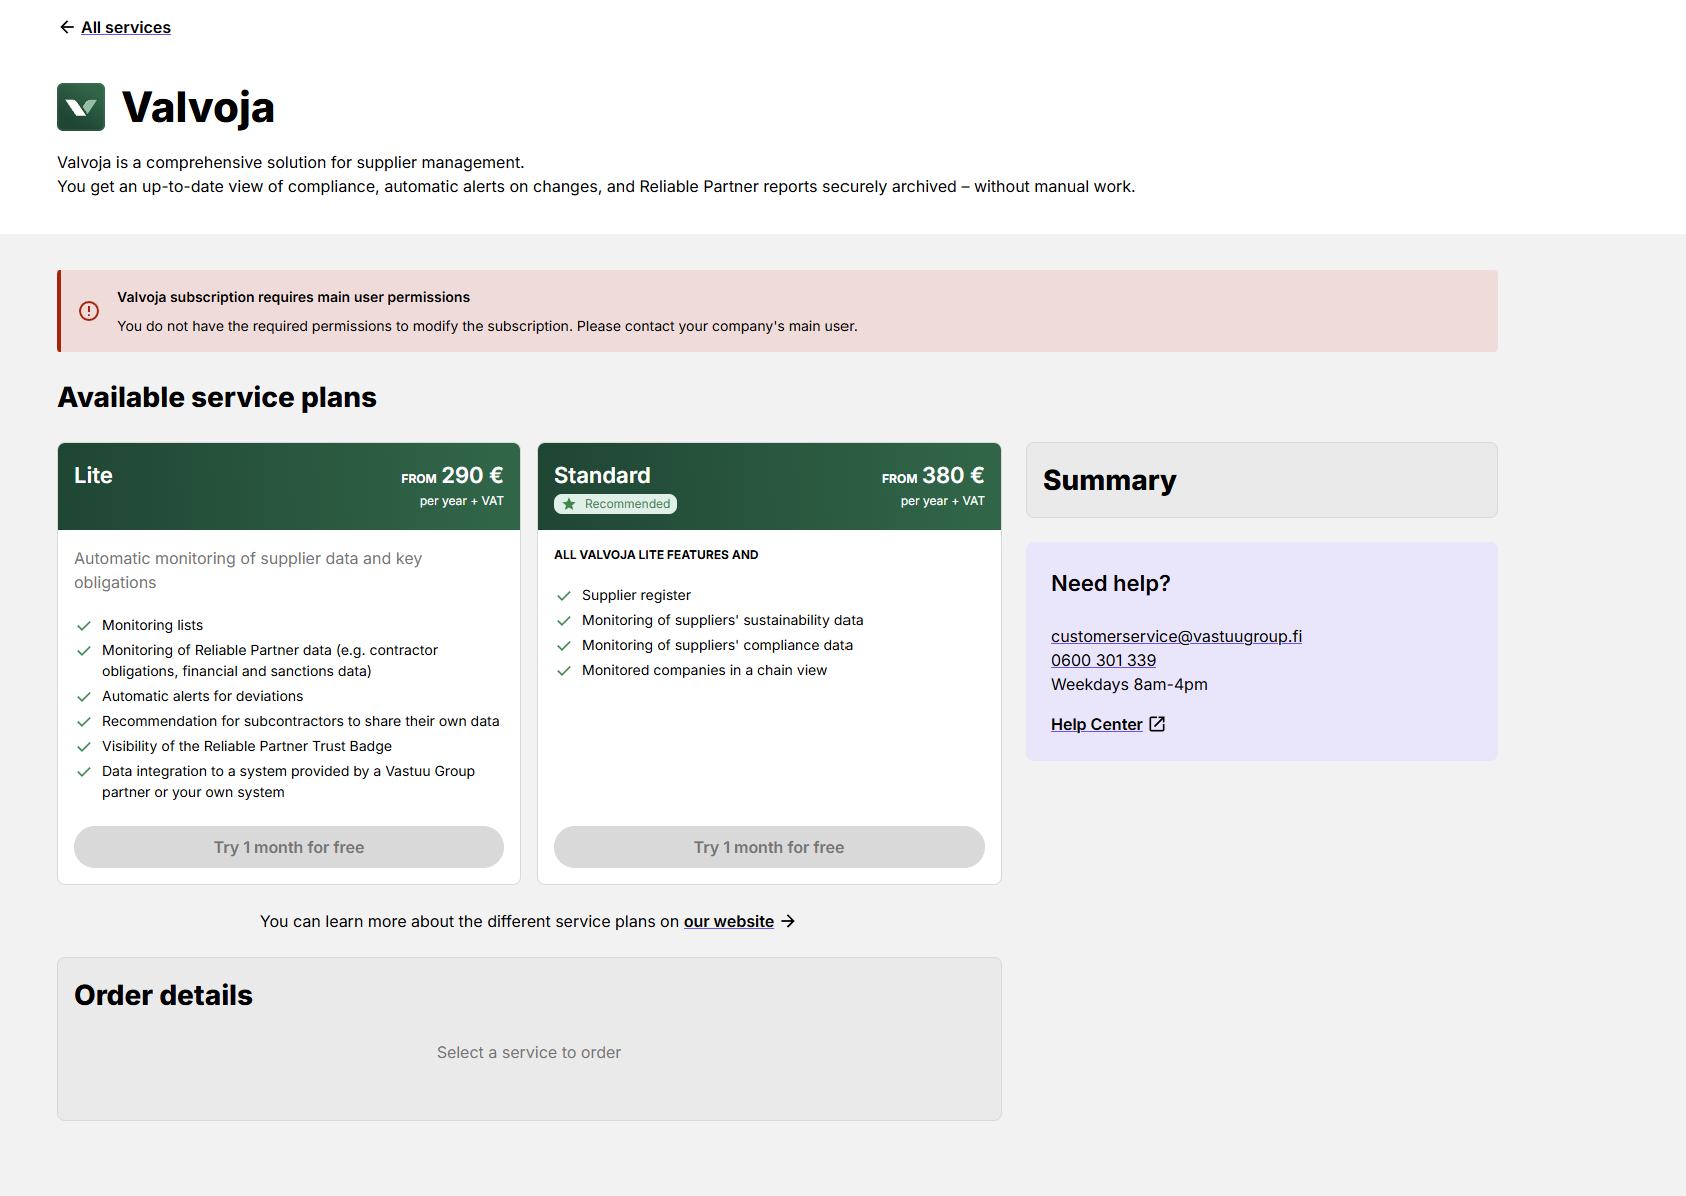Click the arrow icon after our website
This screenshot has height=1196, width=1686.
[x=788, y=921]
